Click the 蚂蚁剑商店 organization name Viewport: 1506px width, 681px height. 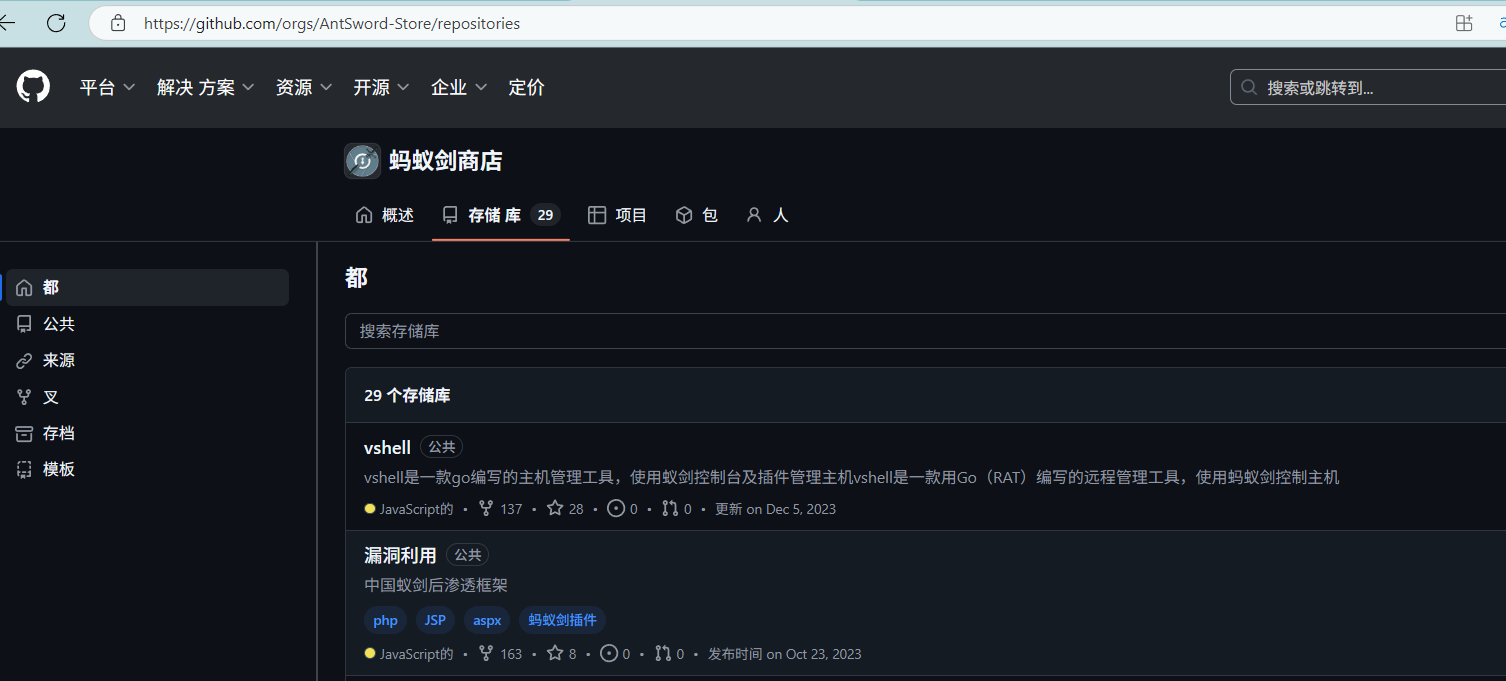[x=446, y=160]
